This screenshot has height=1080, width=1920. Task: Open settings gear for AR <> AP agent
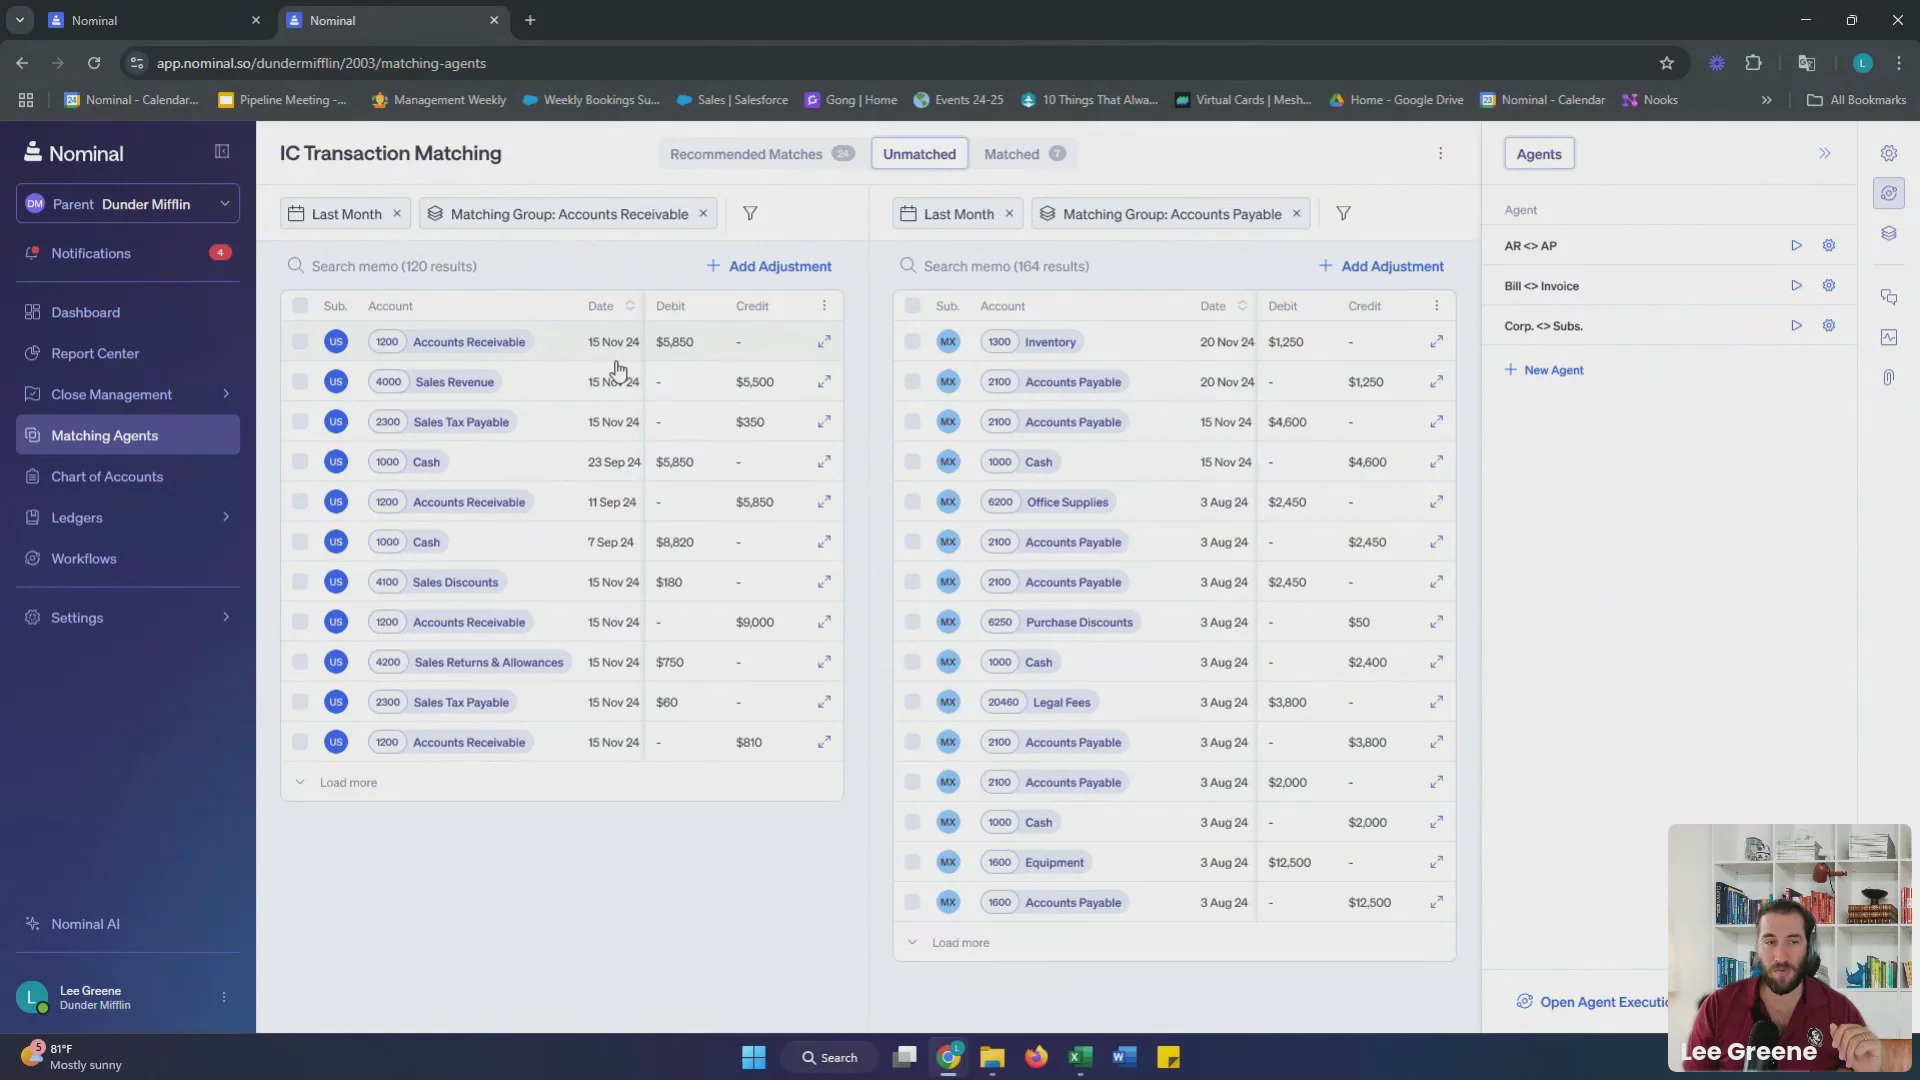click(1828, 245)
